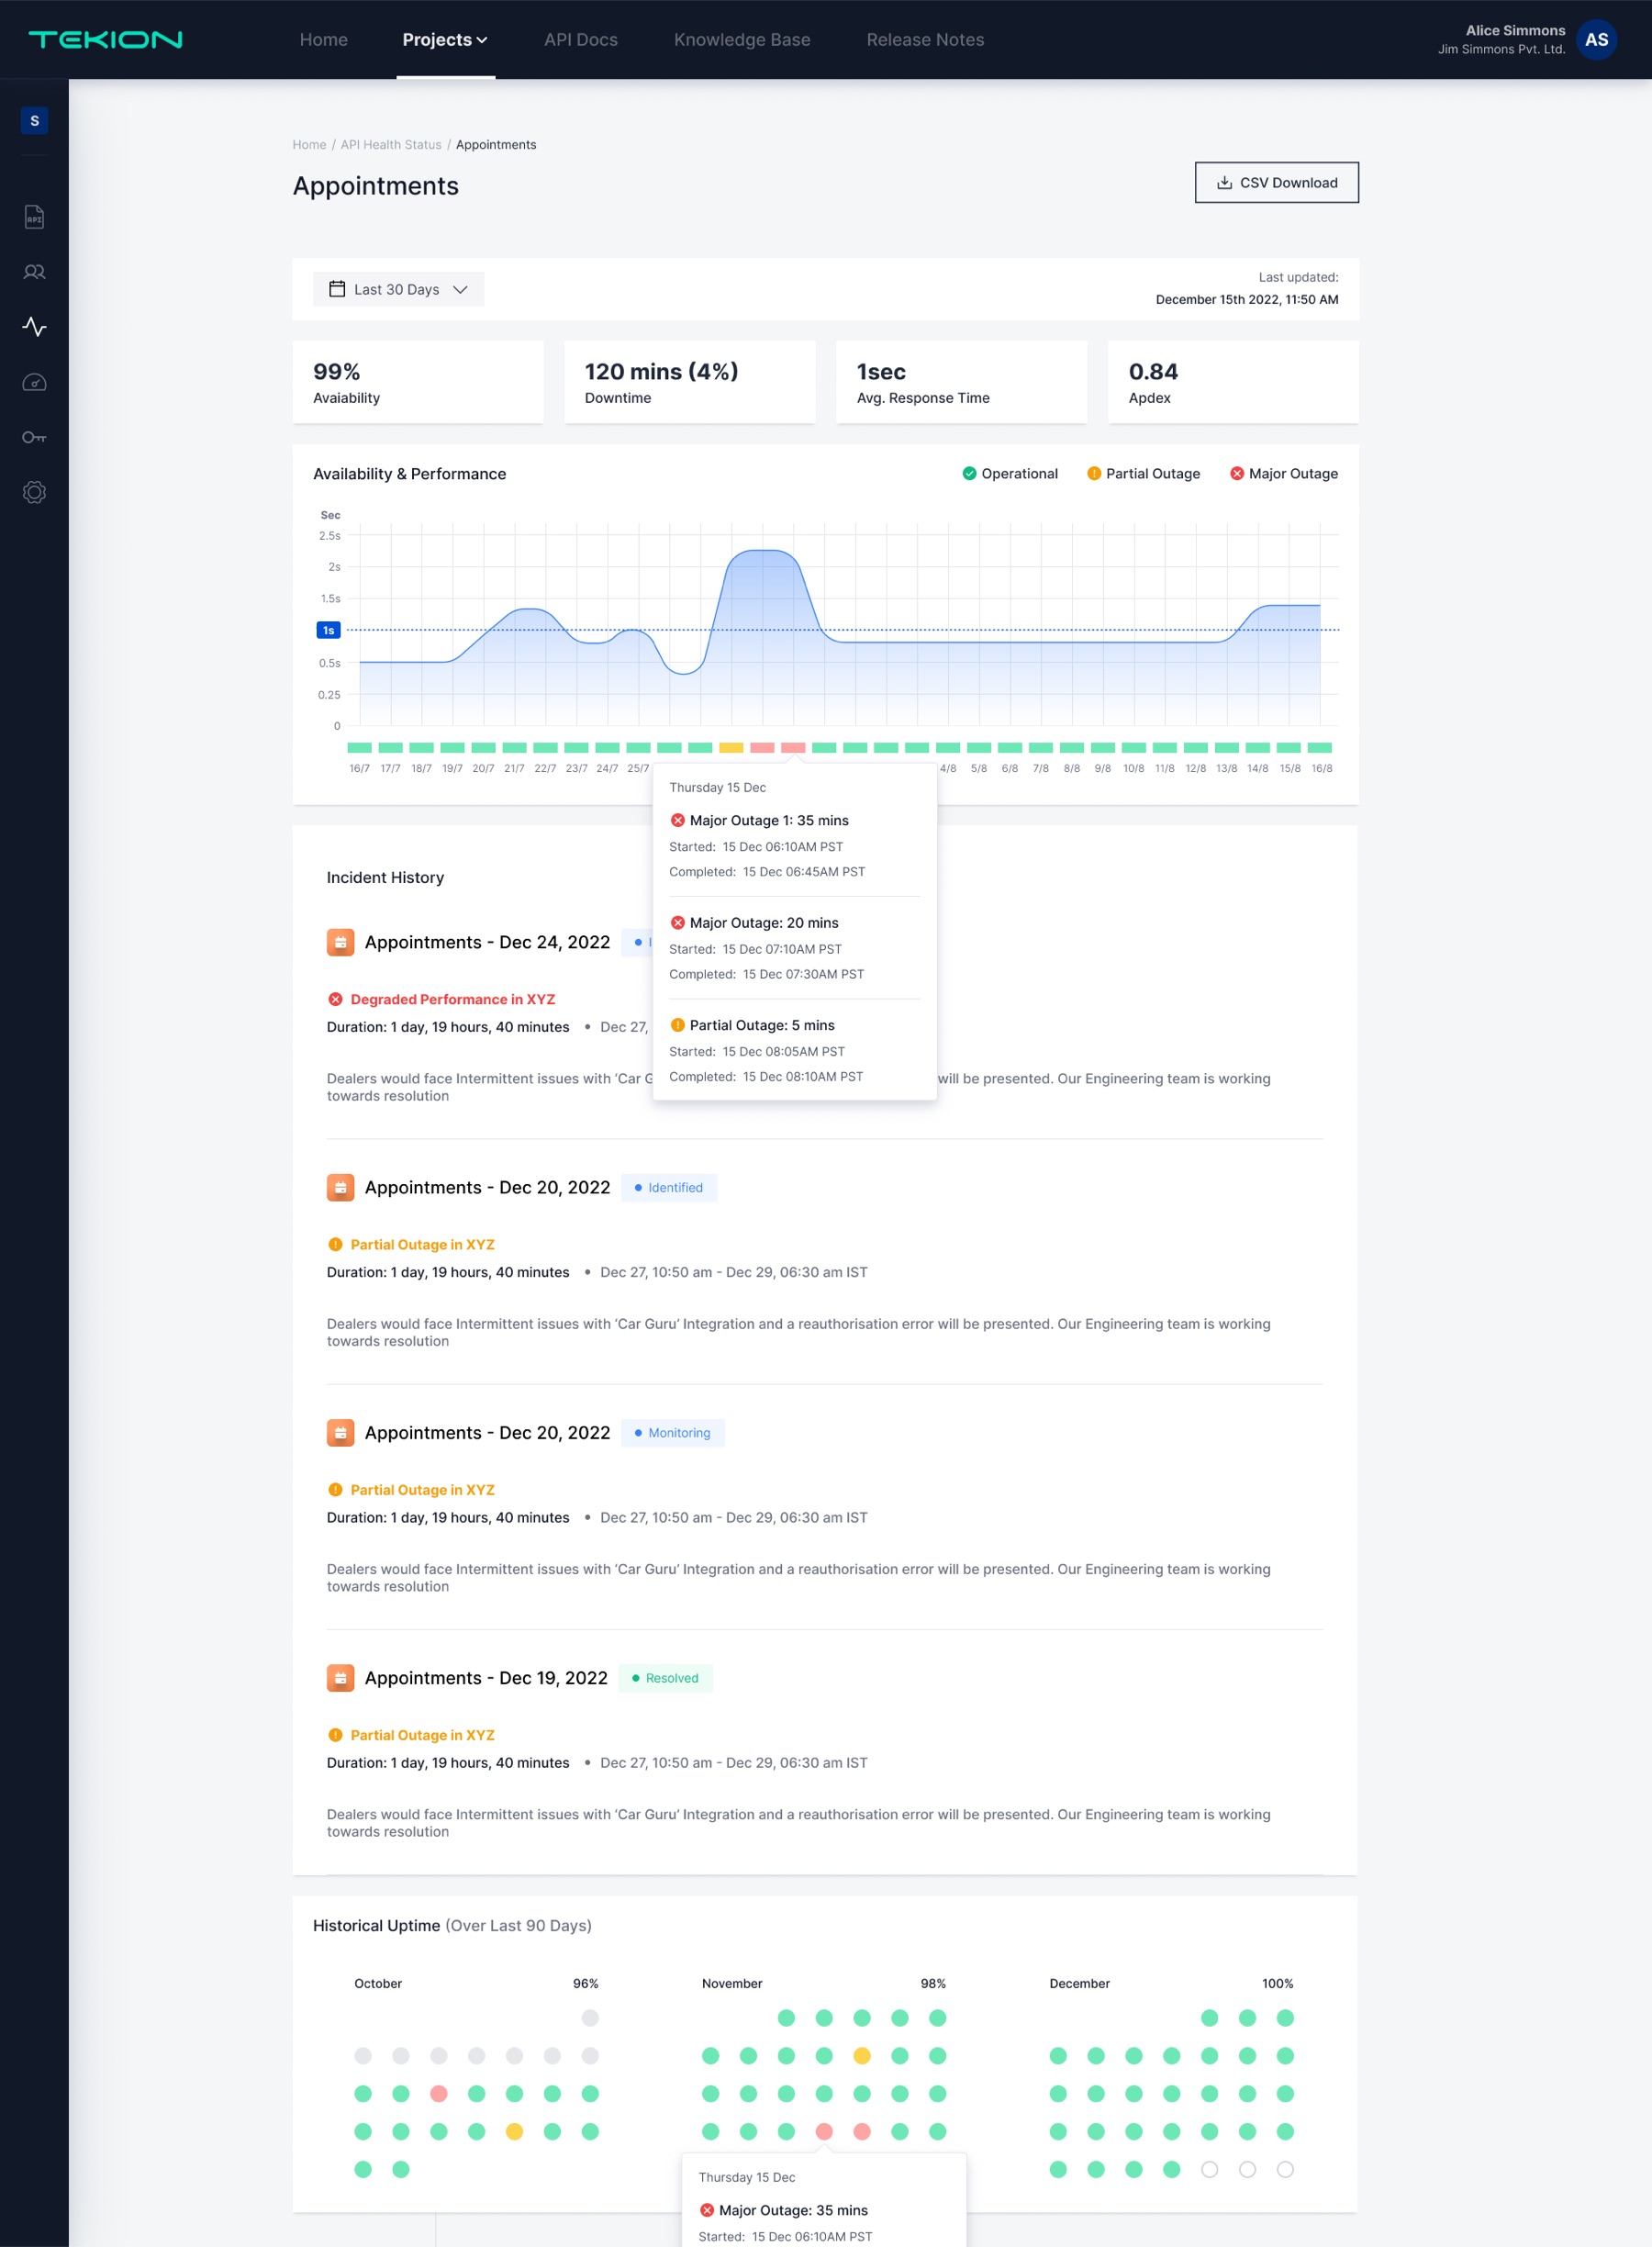Open the settings gear in sidebar
The width and height of the screenshot is (1652, 2247).
[x=34, y=492]
